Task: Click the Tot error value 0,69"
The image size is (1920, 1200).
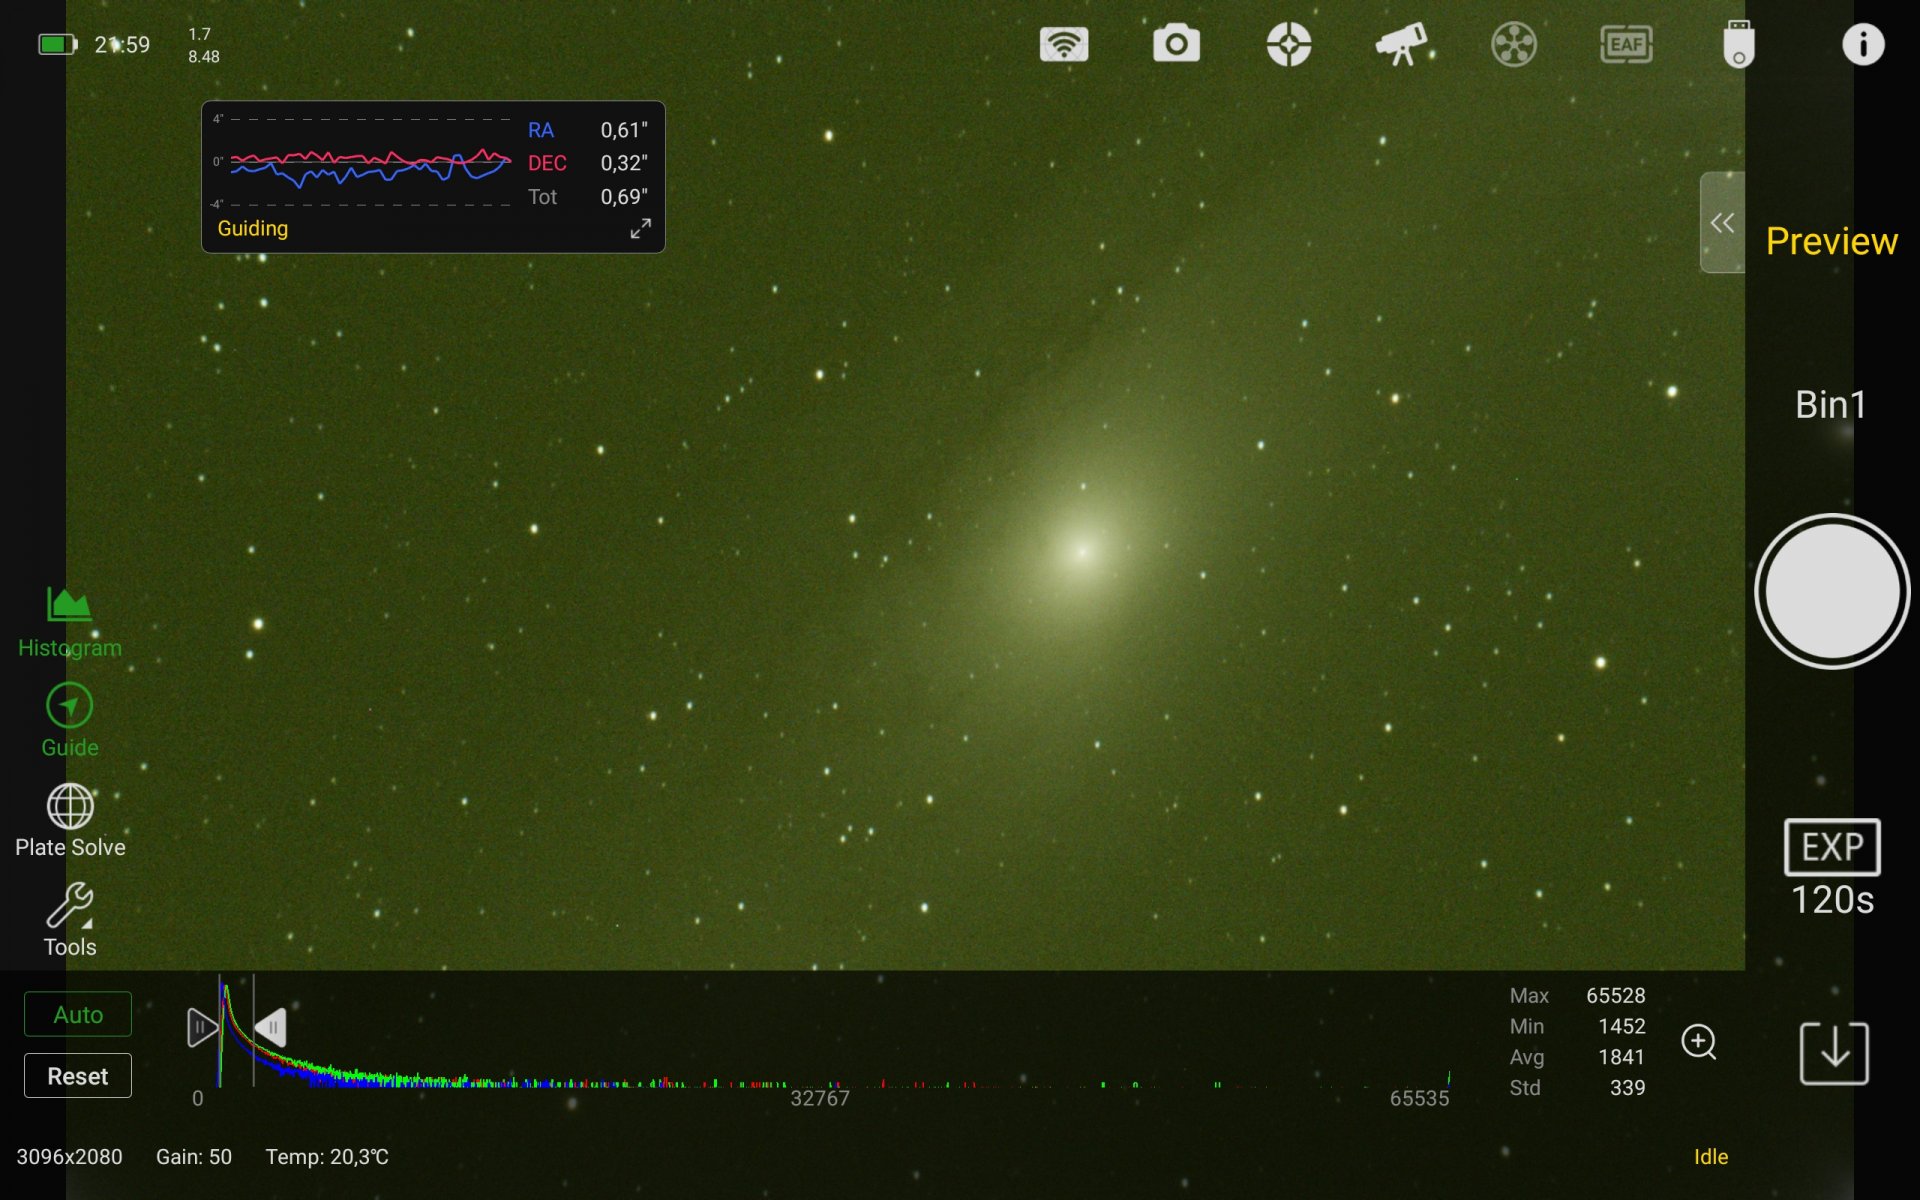Action: coord(624,197)
